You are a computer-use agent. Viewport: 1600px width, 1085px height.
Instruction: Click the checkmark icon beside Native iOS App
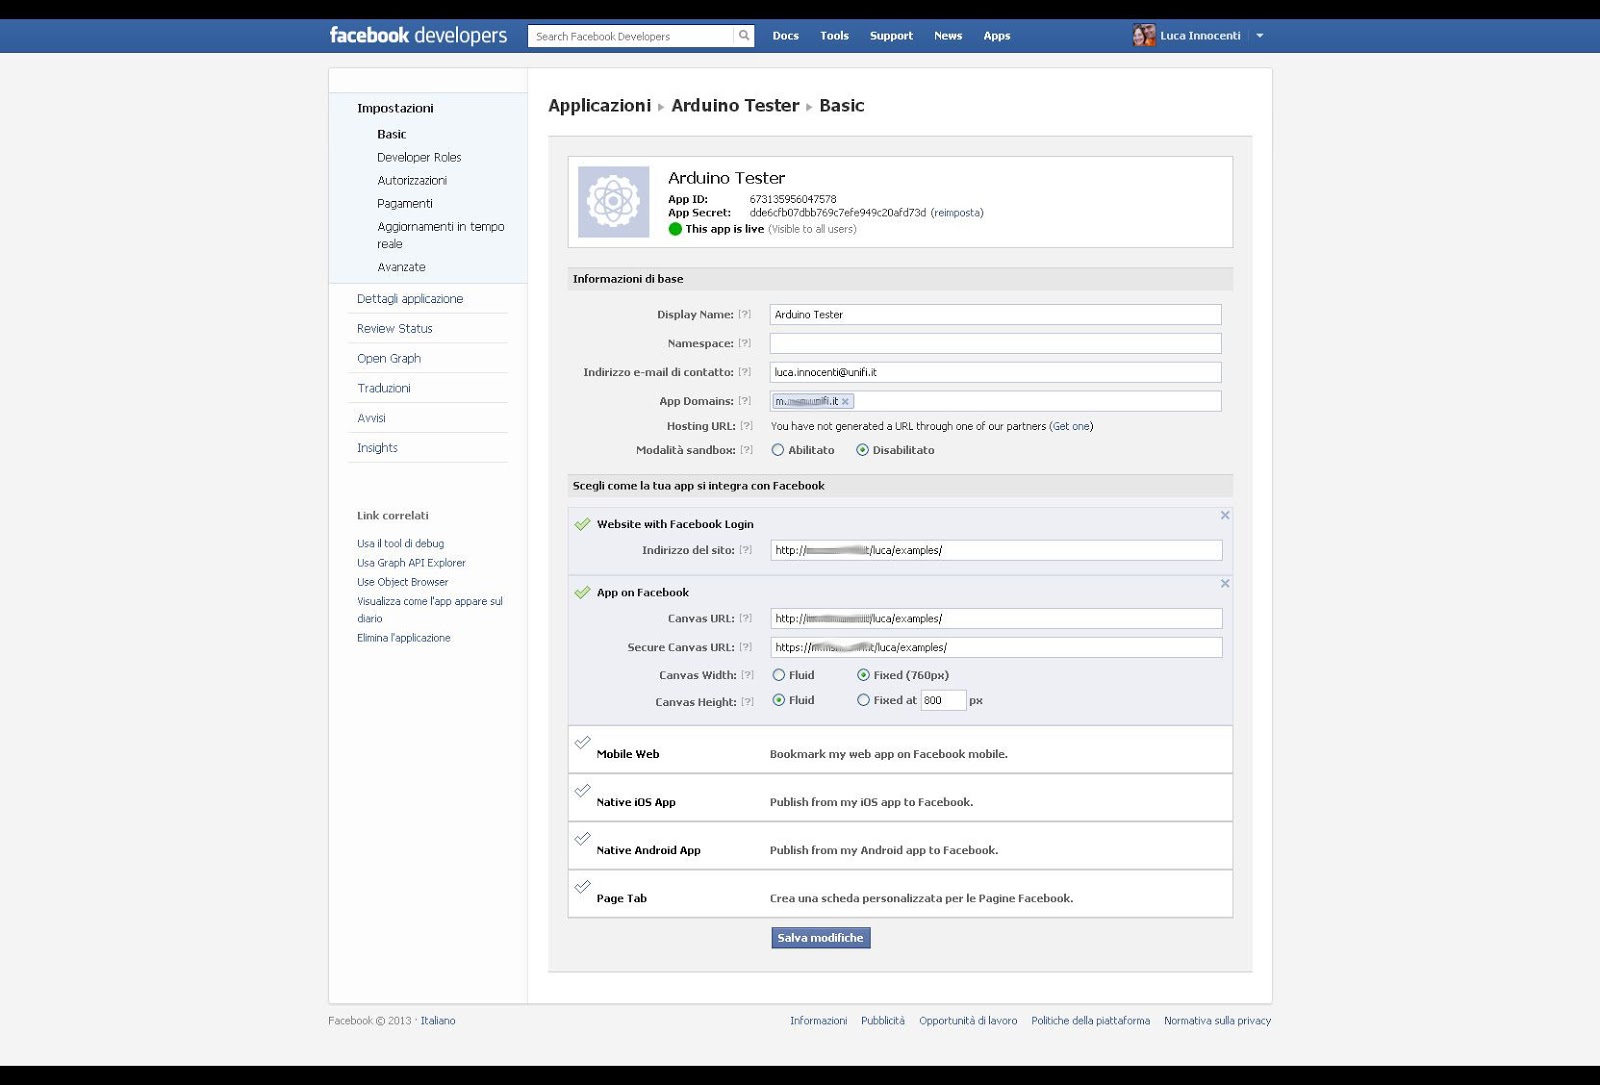583,792
